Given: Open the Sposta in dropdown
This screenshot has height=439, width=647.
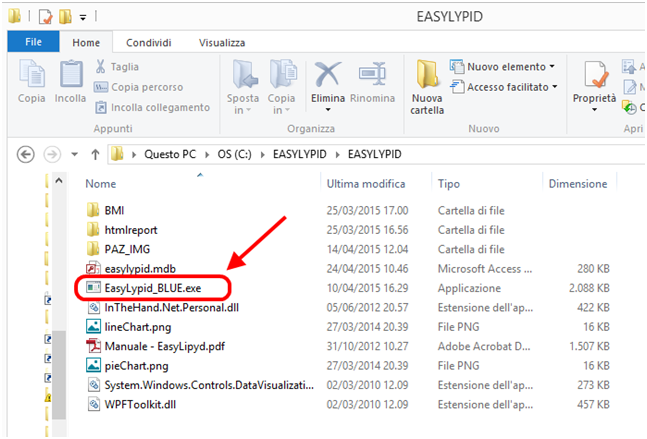Looking at the screenshot, I should [243, 87].
